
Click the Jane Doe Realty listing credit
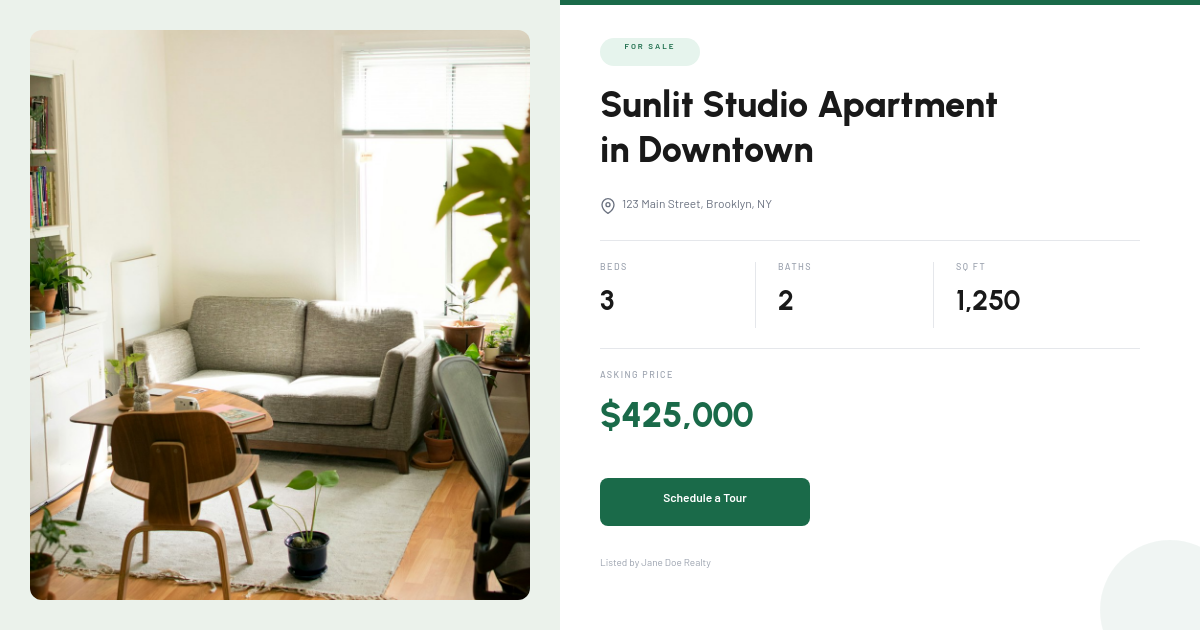tap(655, 562)
